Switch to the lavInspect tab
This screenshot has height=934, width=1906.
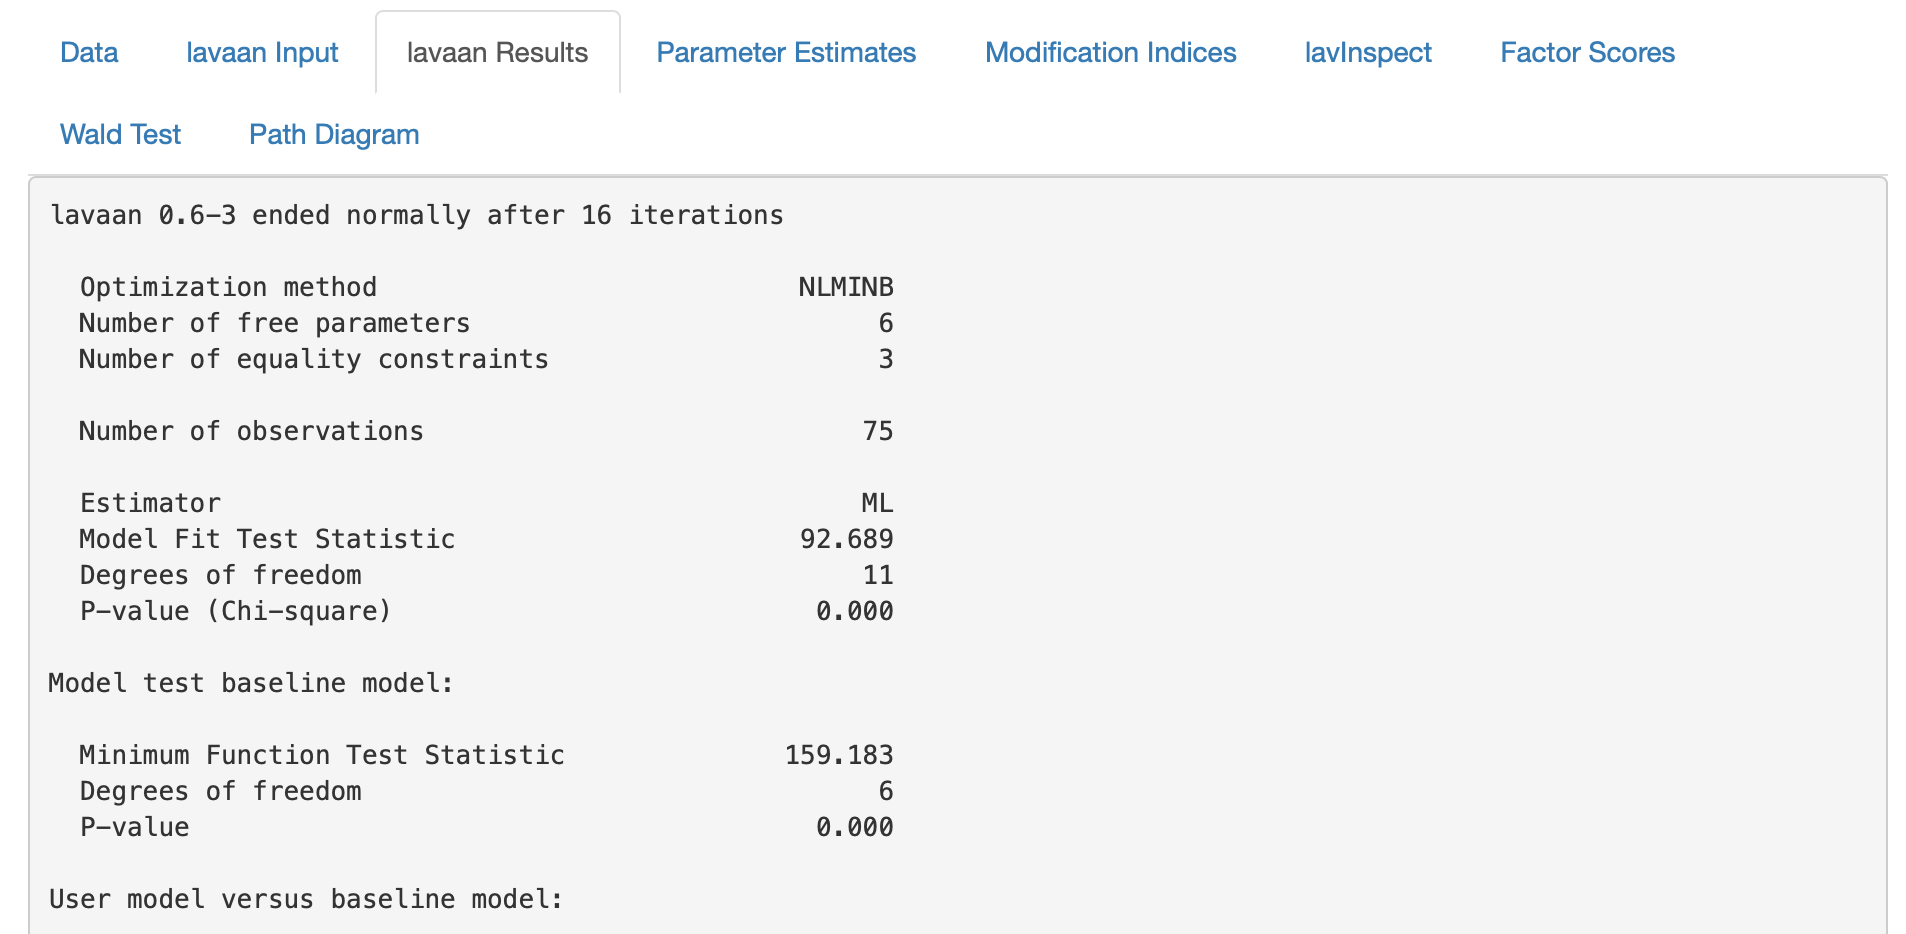pos(1367,52)
